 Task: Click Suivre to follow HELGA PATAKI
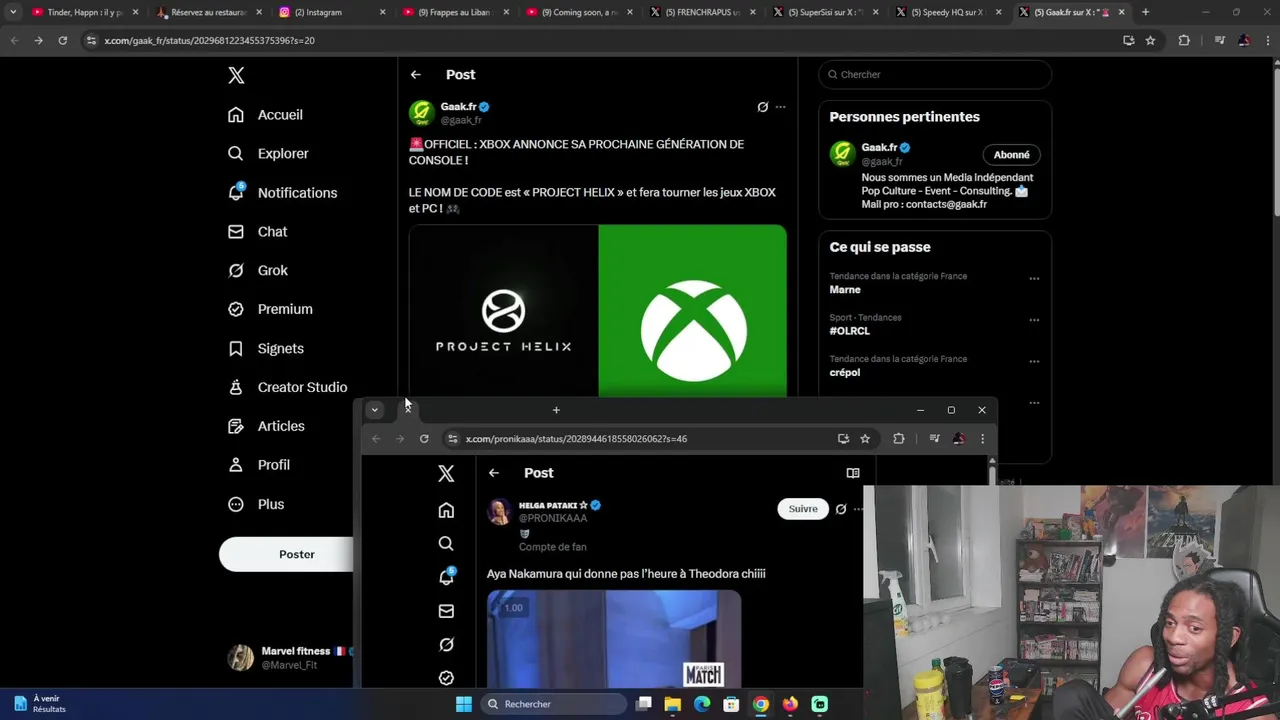tap(803, 509)
